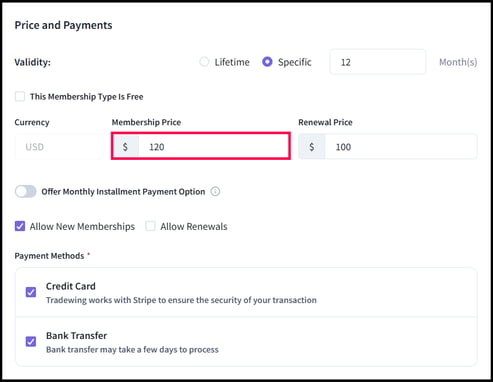Click the Allow Renewals label text

click(194, 227)
